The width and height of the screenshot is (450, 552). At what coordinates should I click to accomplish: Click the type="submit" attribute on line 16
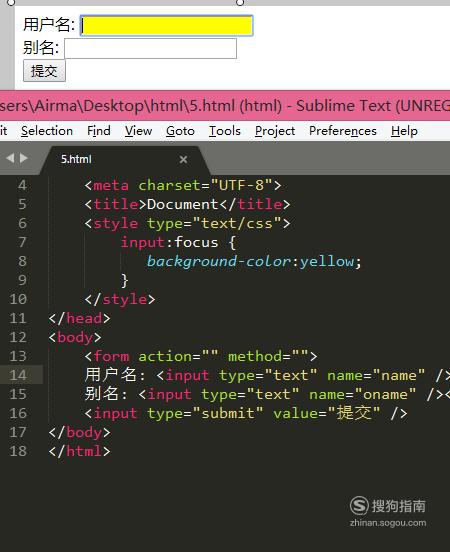[x=205, y=413]
